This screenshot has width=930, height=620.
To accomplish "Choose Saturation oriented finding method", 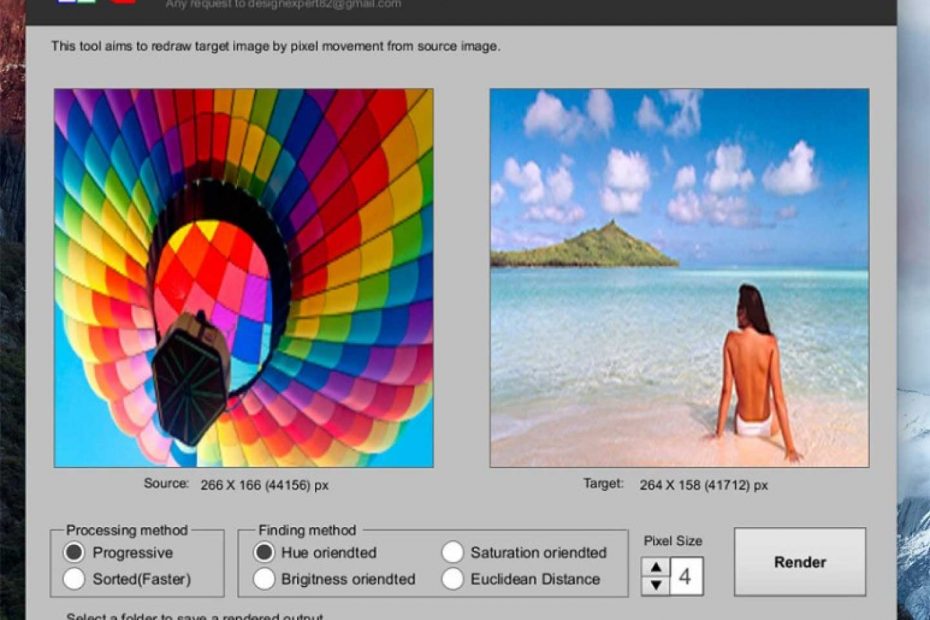I will 453,553.
